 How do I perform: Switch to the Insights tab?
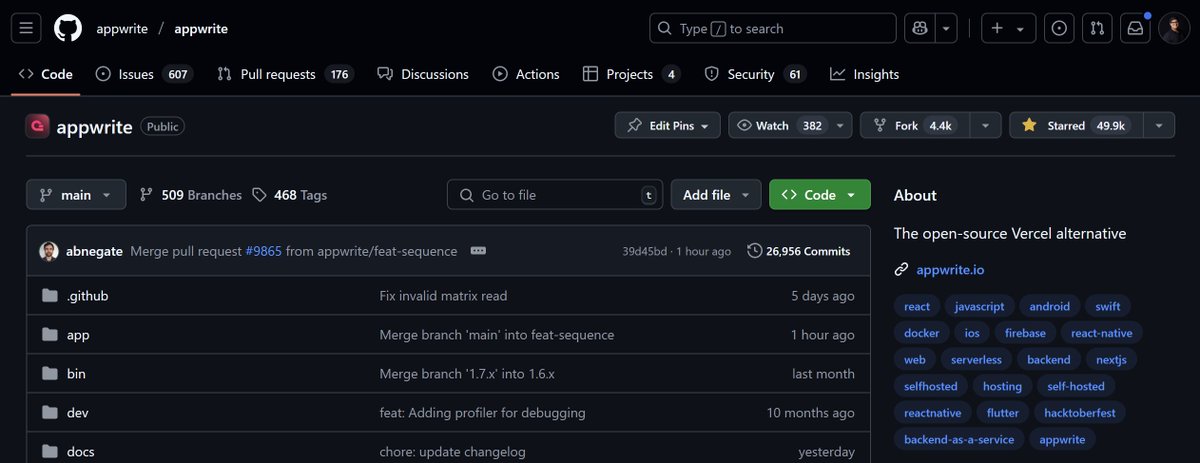click(865, 74)
